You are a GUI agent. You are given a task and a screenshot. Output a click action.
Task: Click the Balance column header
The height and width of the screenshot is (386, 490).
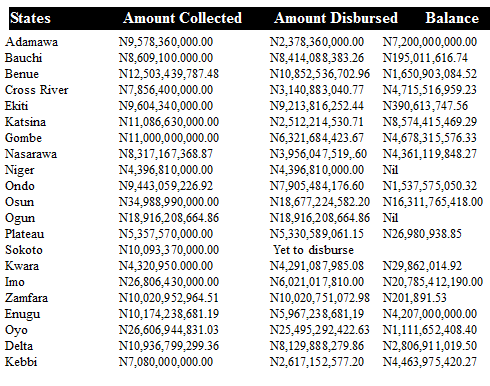[x=452, y=18]
